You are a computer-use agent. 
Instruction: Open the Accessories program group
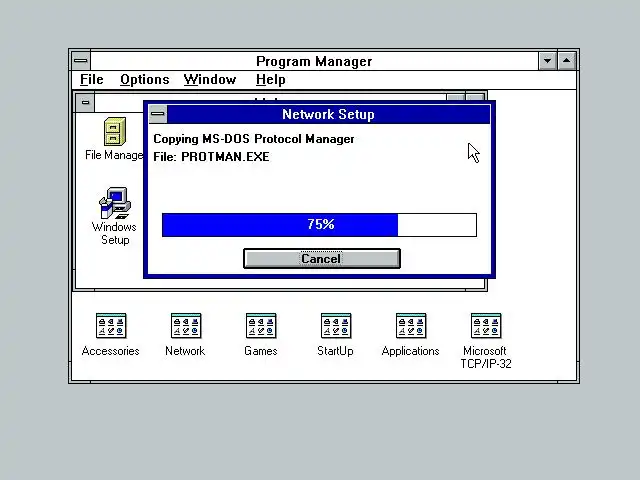coord(111,326)
